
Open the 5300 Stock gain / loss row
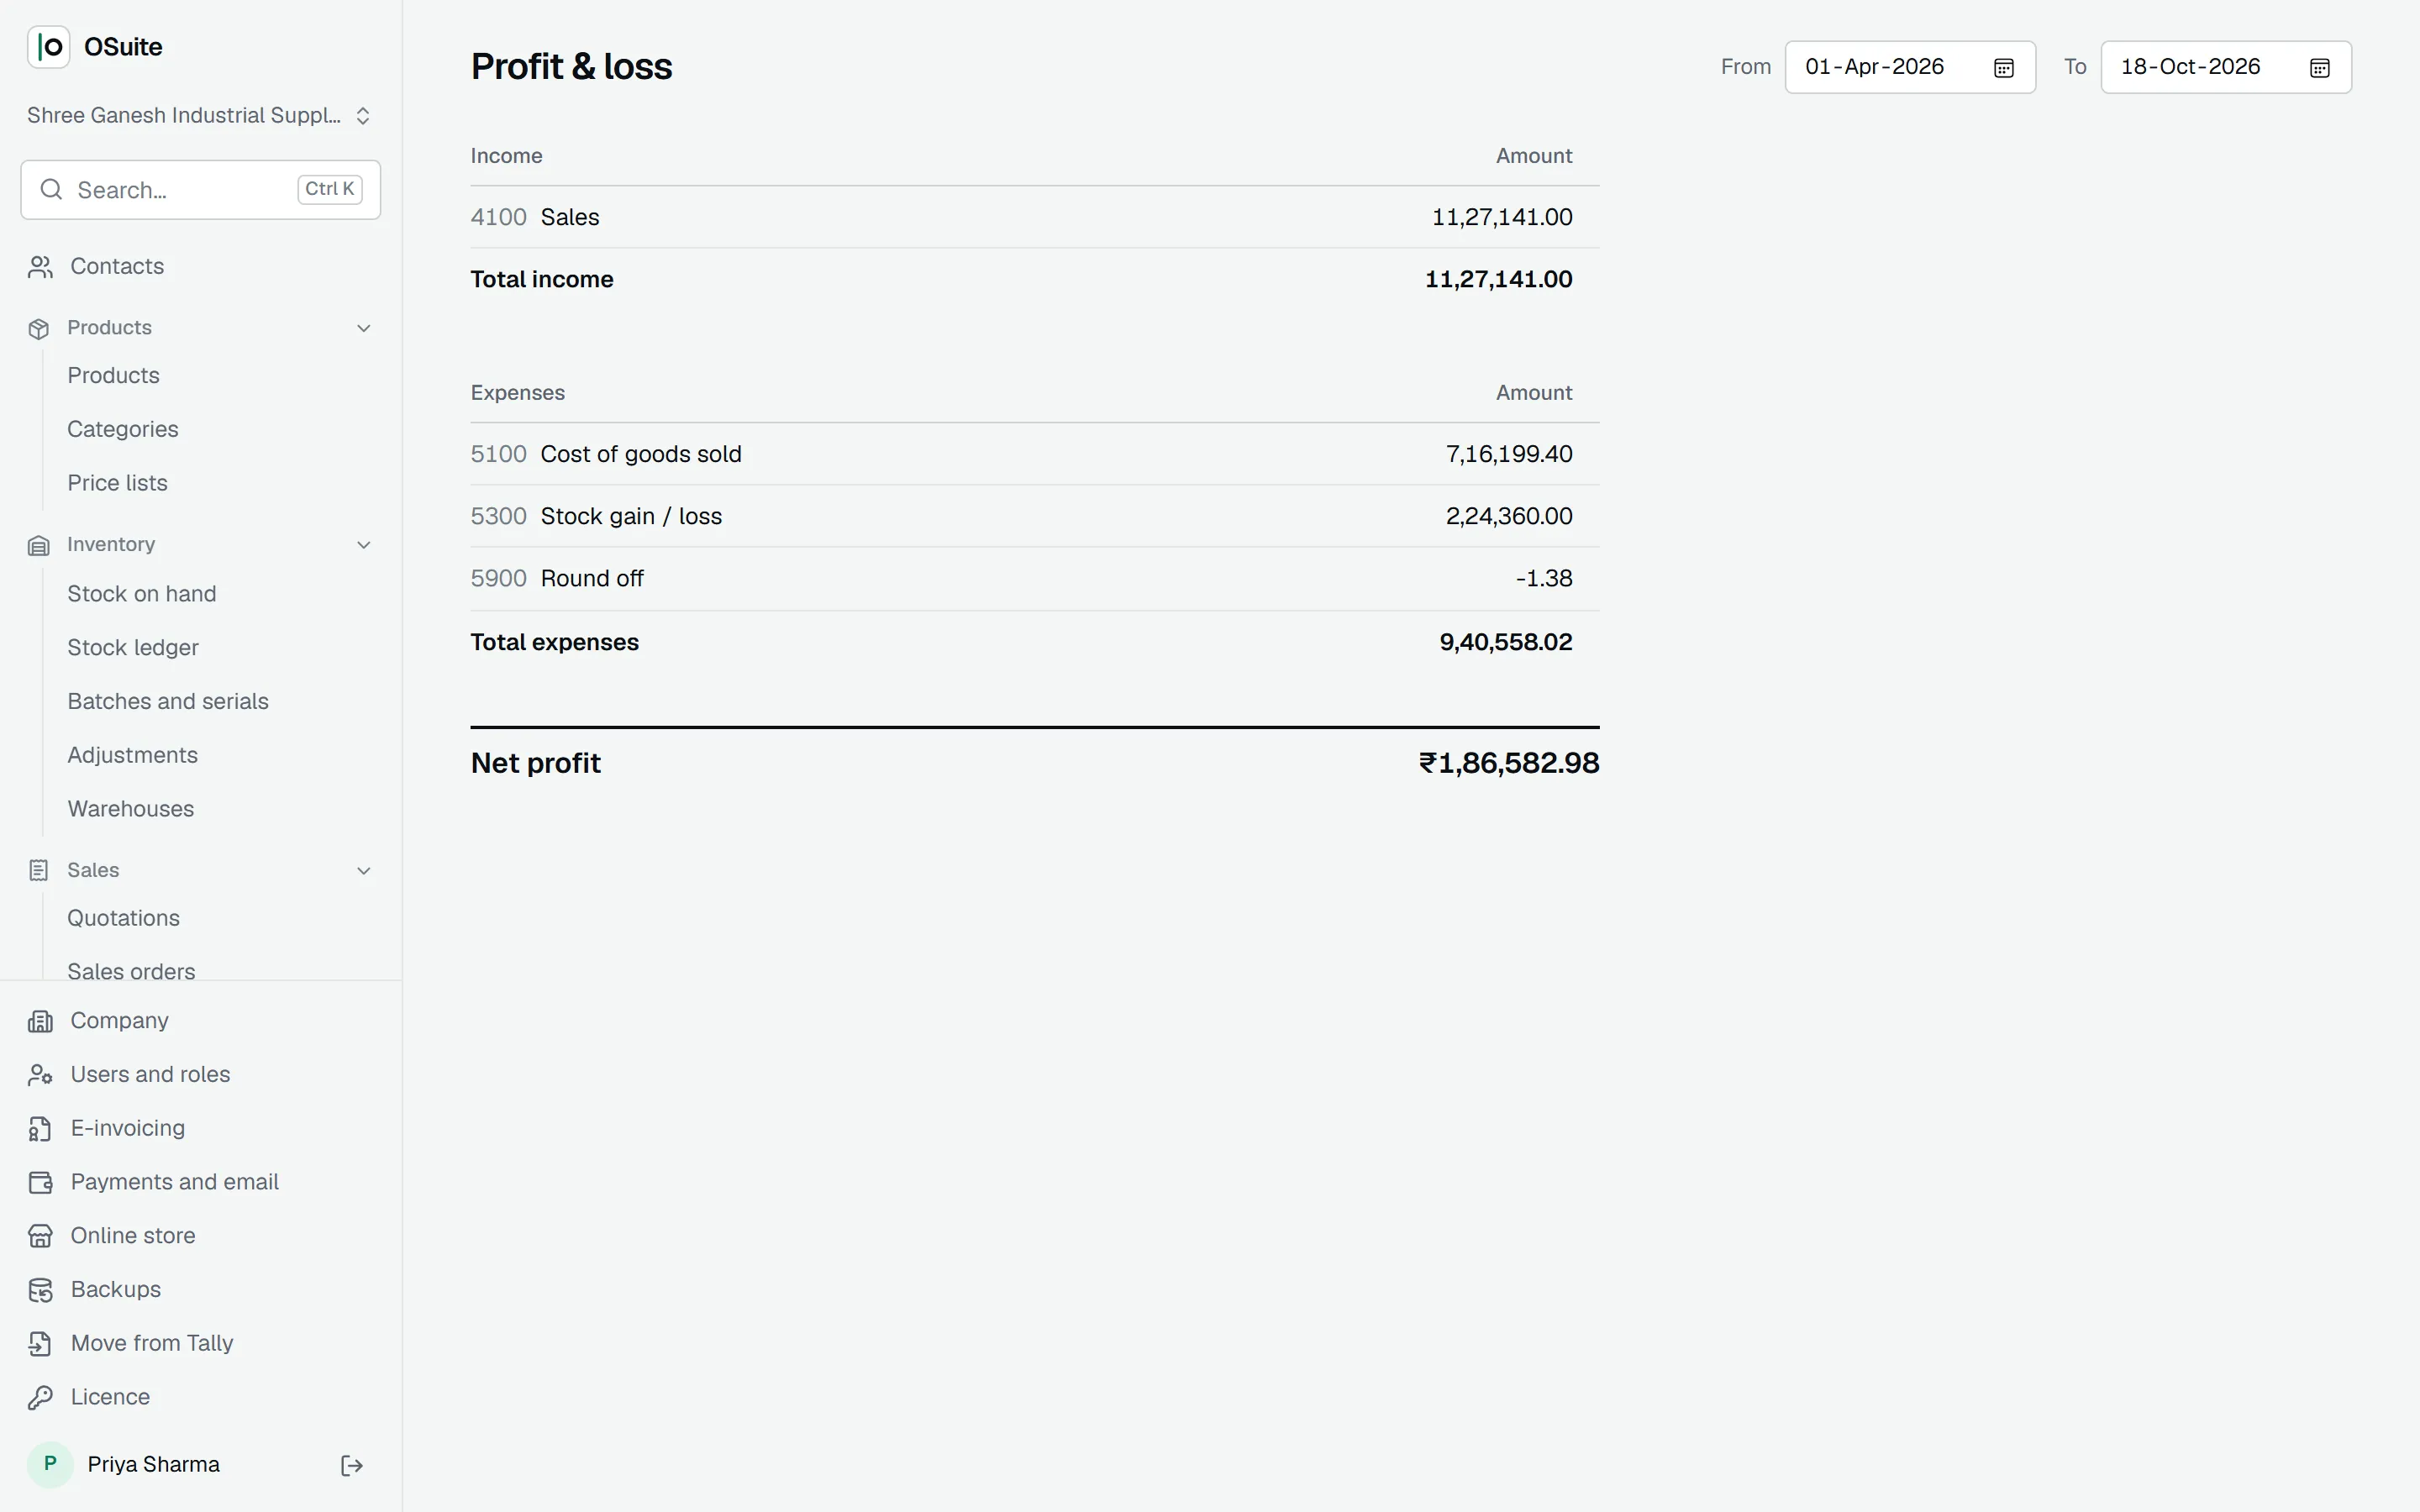(1035, 516)
